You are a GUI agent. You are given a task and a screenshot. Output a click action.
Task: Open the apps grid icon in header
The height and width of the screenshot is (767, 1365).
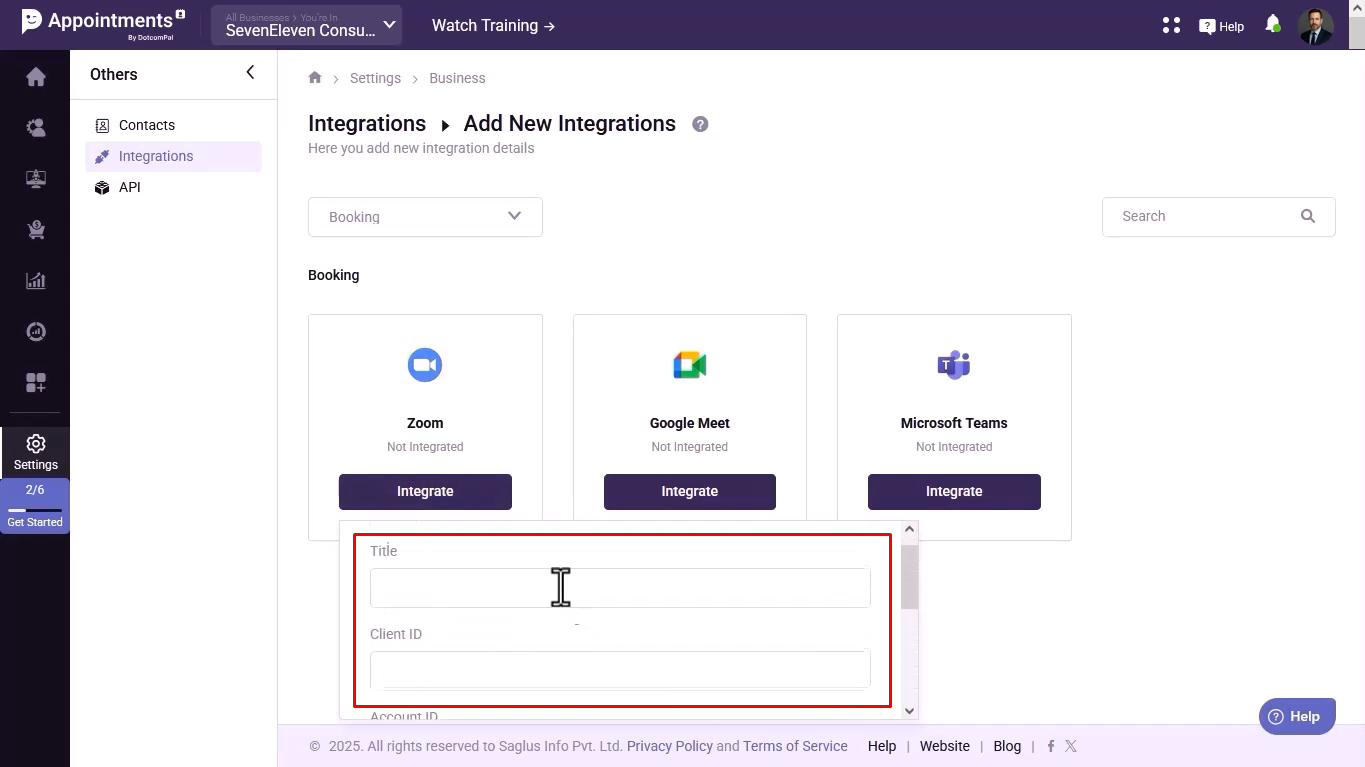pos(1171,26)
